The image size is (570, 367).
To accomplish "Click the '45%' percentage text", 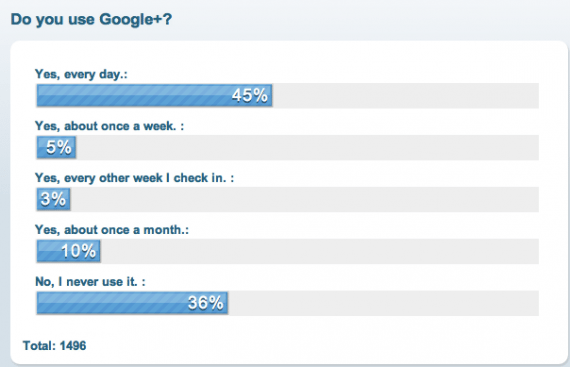I will (249, 96).
